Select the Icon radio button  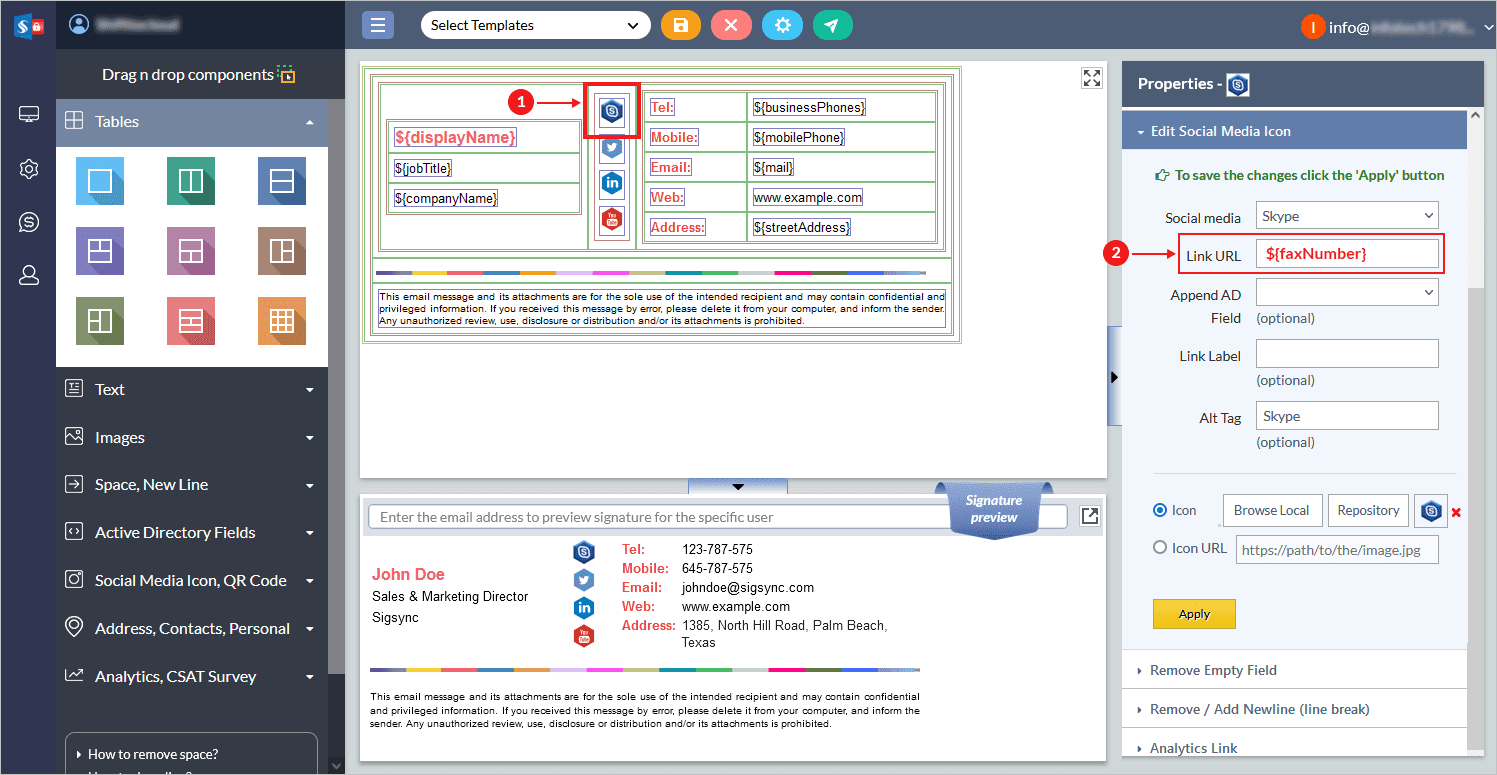click(x=1160, y=510)
